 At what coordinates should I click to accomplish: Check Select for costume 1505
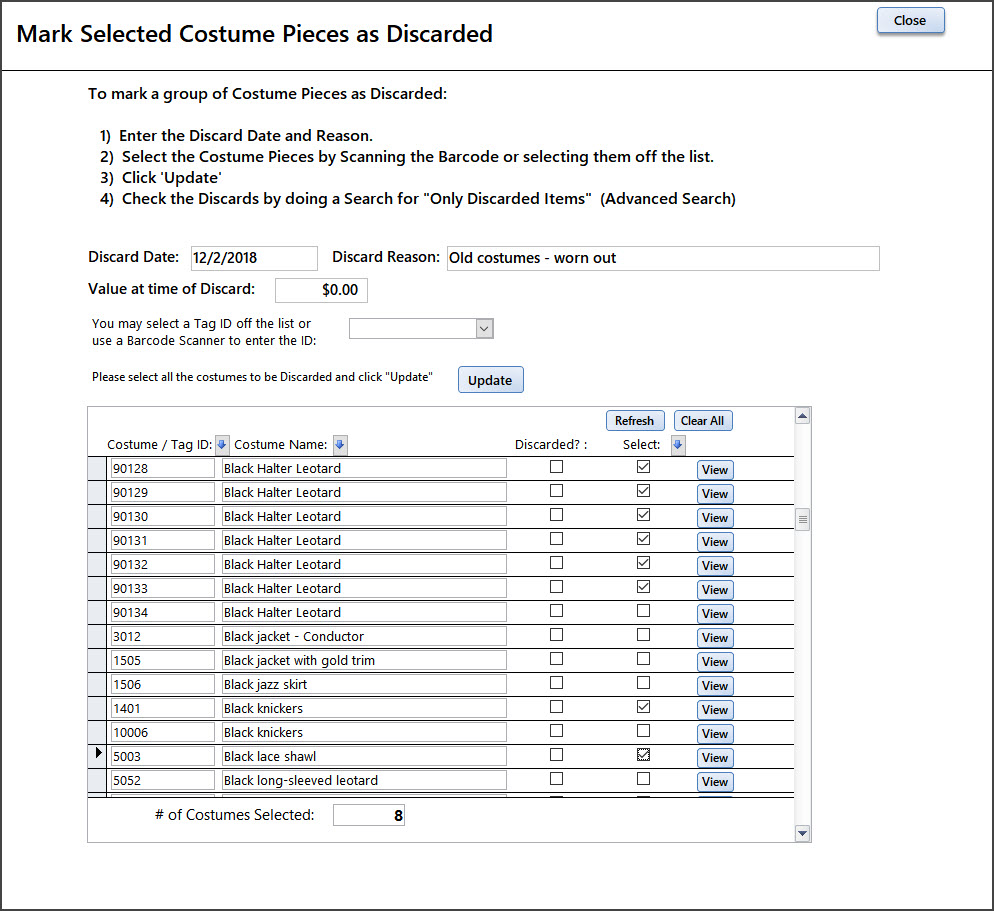[x=643, y=659]
